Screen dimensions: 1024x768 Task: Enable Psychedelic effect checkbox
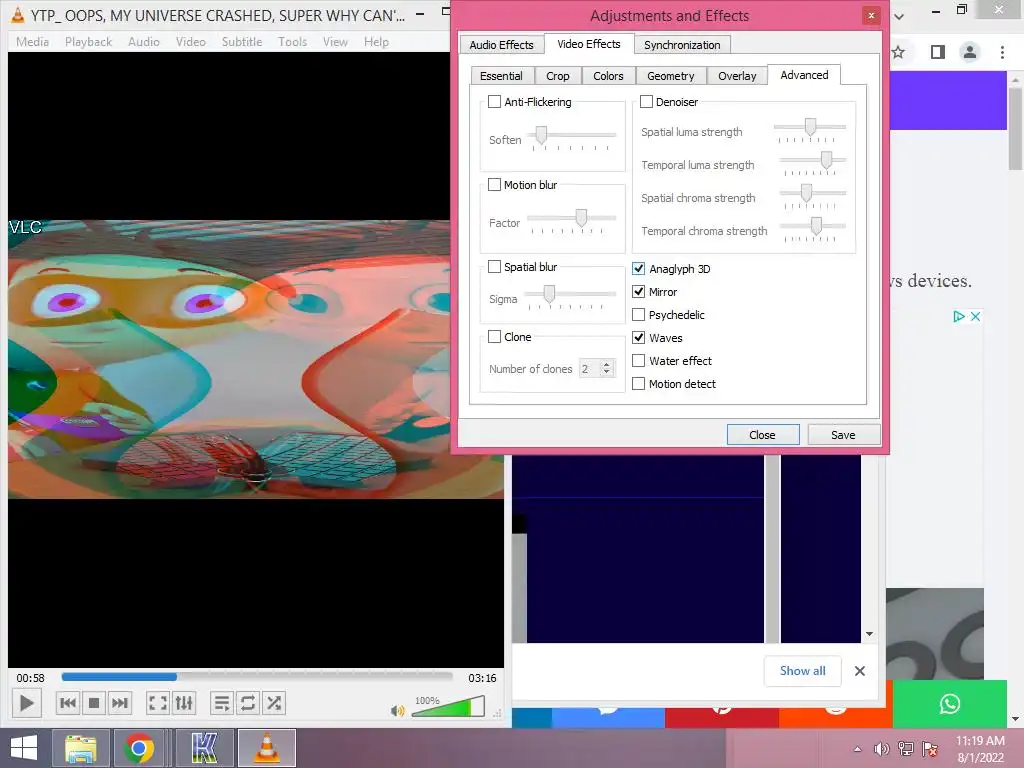click(639, 315)
